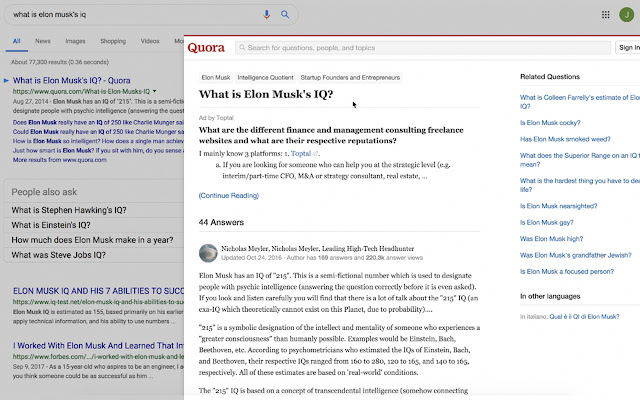Open the Elon Musk topic tag
Image resolution: width=640 pixels, height=400 pixels.
click(x=216, y=78)
